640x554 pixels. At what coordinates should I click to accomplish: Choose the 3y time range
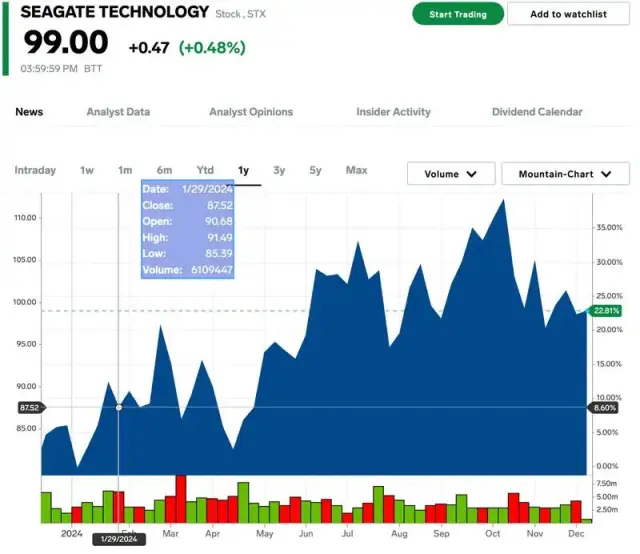point(279,170)
